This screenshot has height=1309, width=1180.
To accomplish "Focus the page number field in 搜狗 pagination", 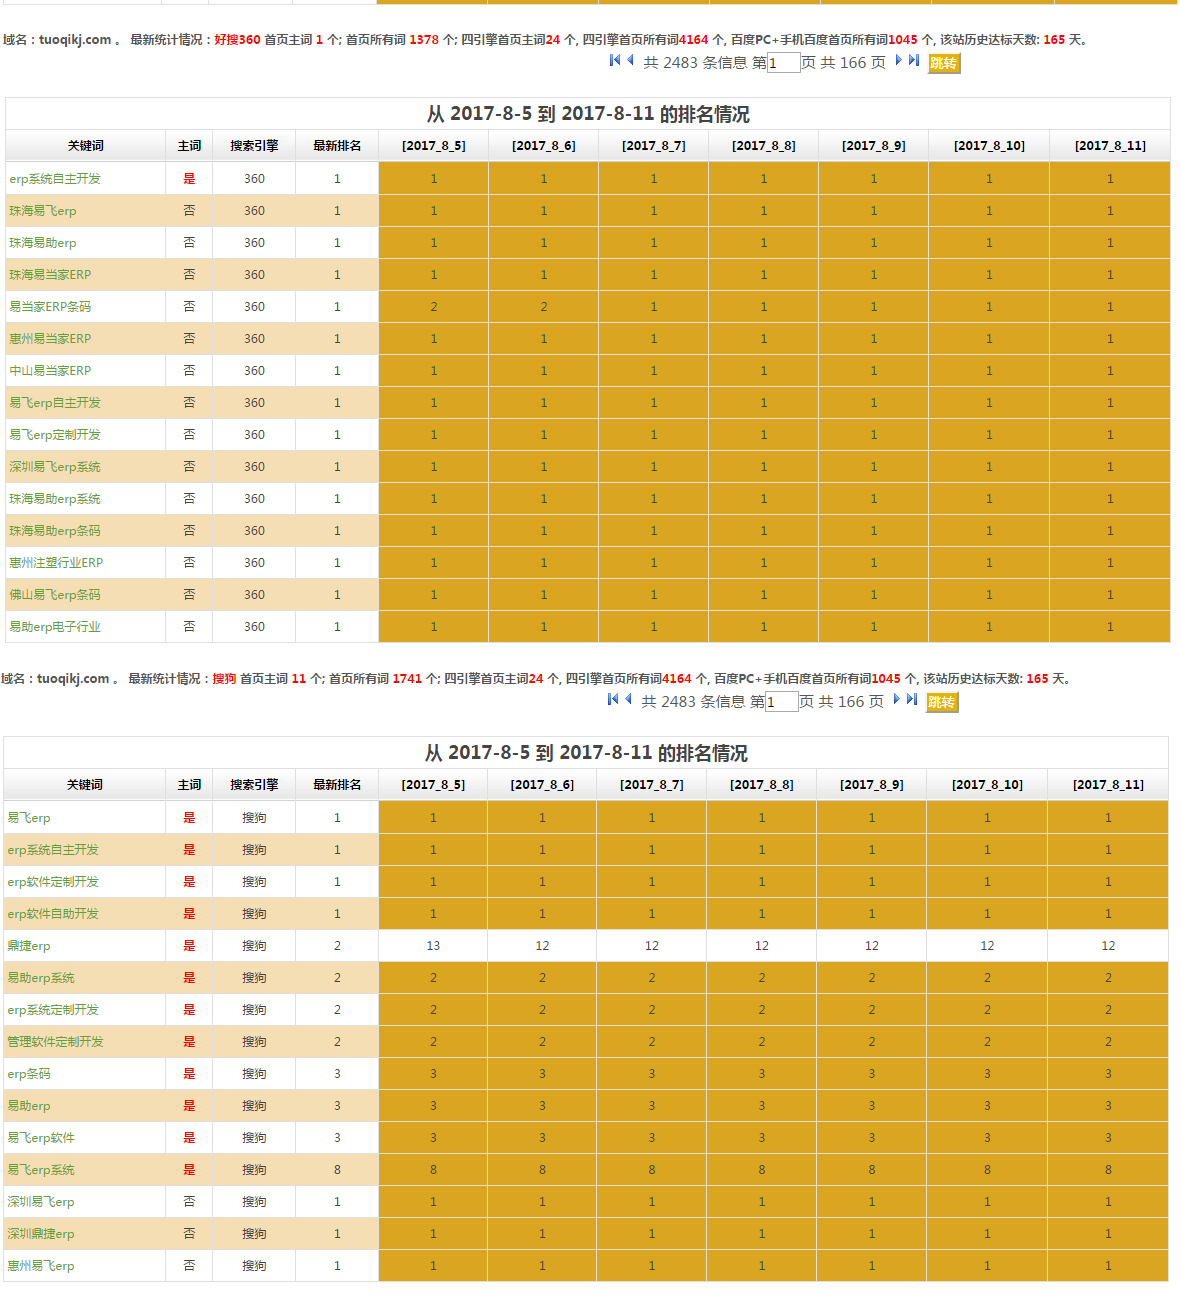I will click(x=781, y=702).
